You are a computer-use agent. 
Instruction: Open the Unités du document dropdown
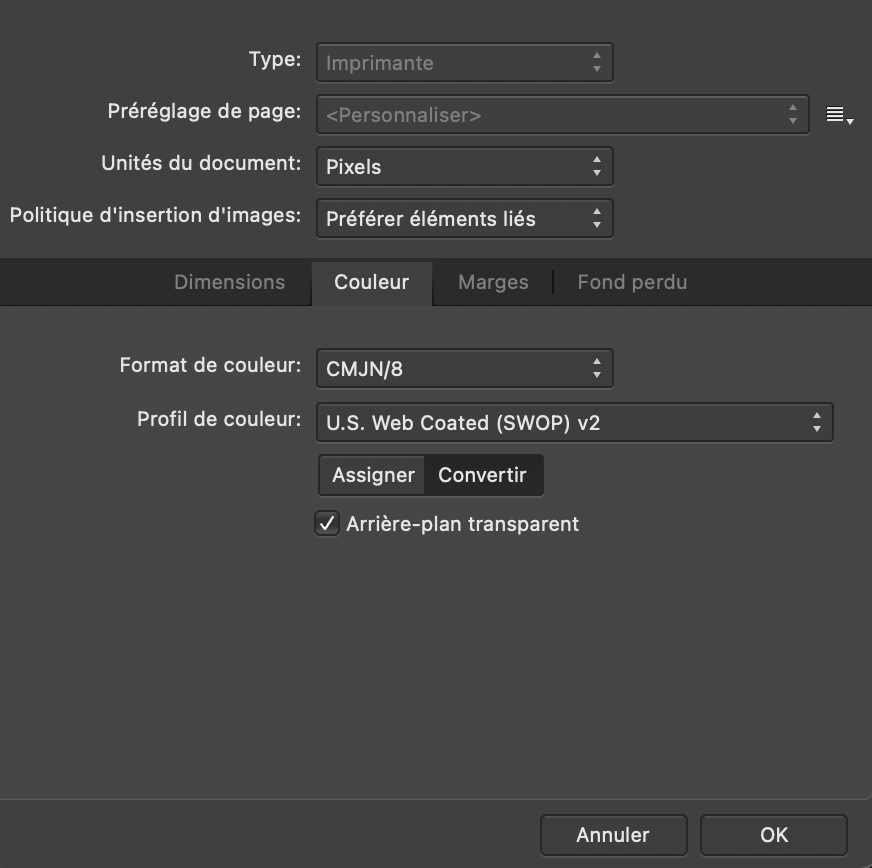[x=465, y=167]
